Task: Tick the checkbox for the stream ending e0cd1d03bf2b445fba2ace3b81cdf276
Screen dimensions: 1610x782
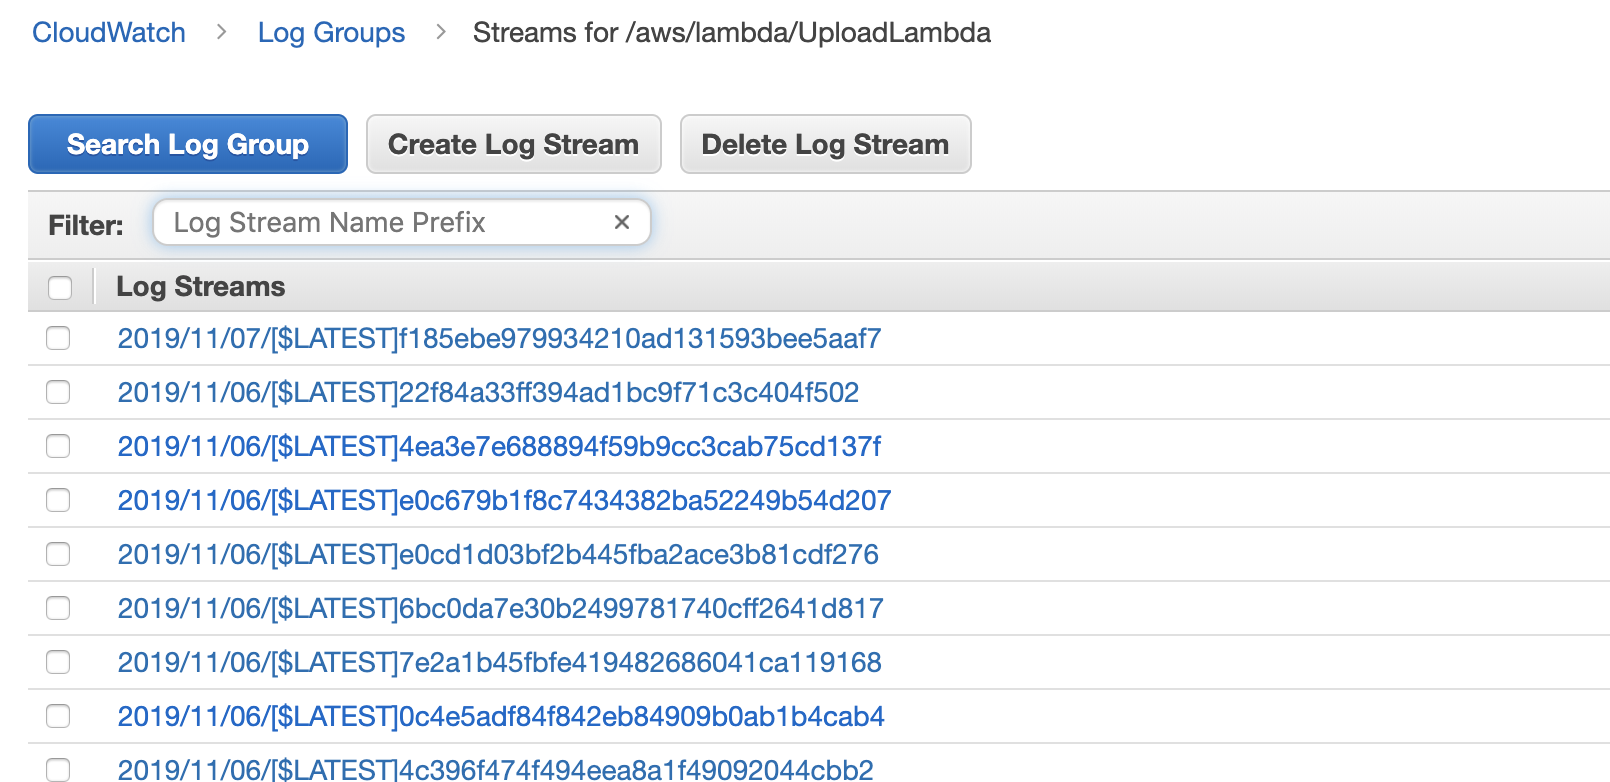Action: [x=58, y=554]
